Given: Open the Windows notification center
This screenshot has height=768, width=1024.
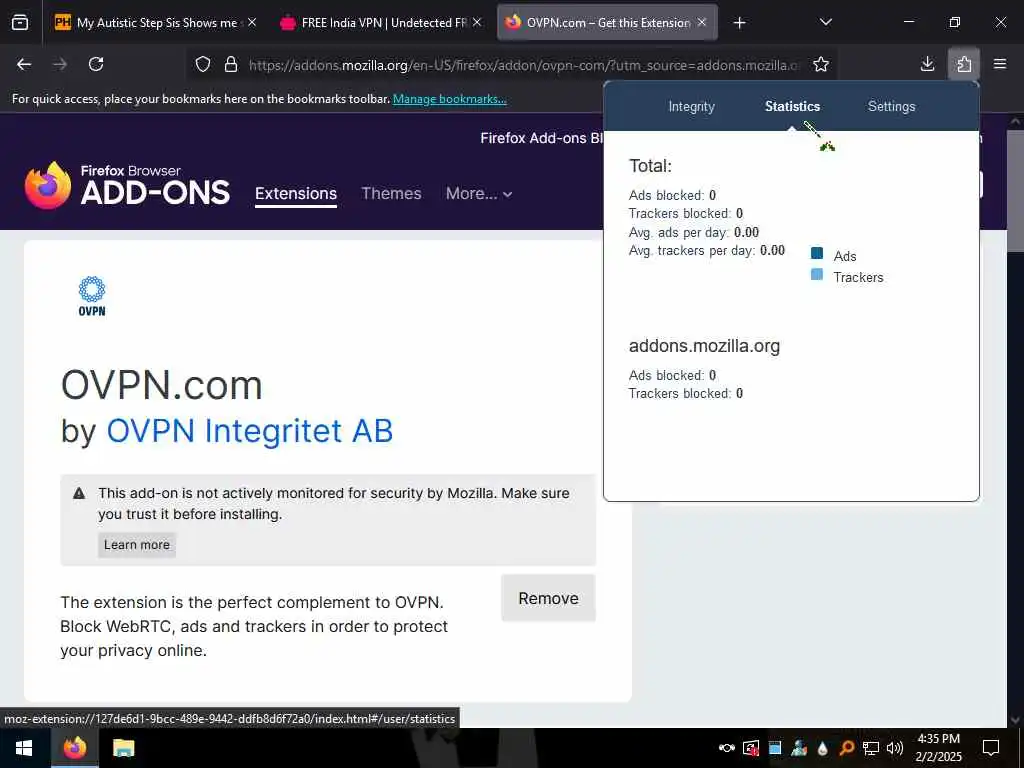Looking at the screenshot, I should [x=991, y=748].
